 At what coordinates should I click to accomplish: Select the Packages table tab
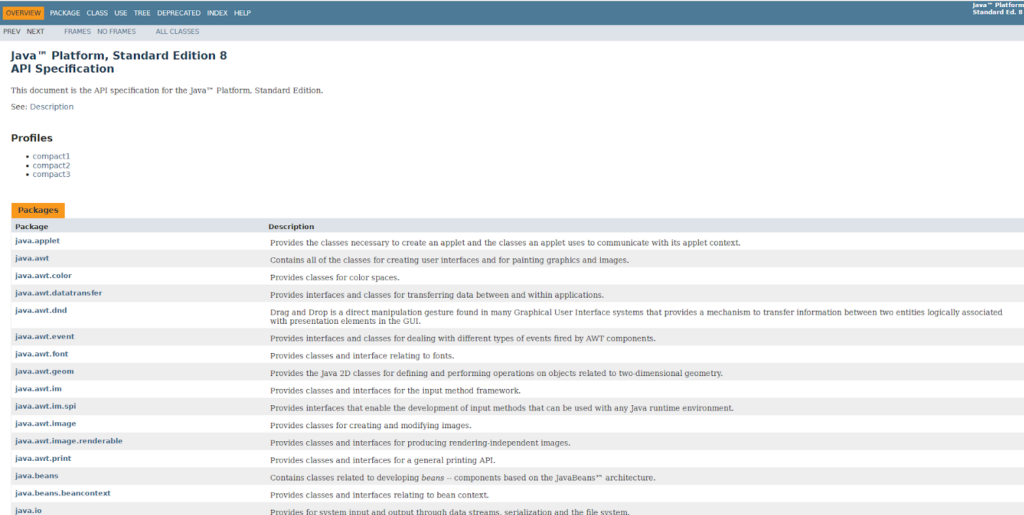pos(38,210)
